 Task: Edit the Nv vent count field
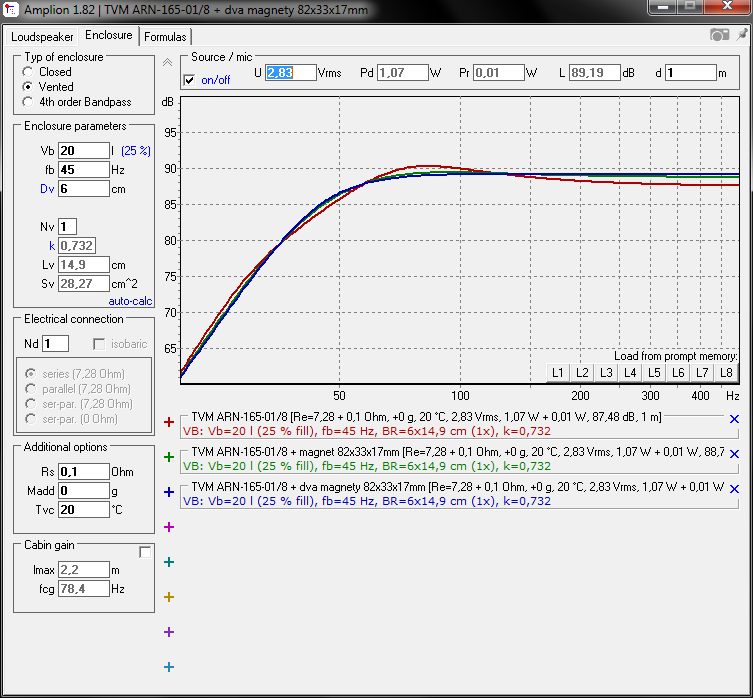click(67, 227)
